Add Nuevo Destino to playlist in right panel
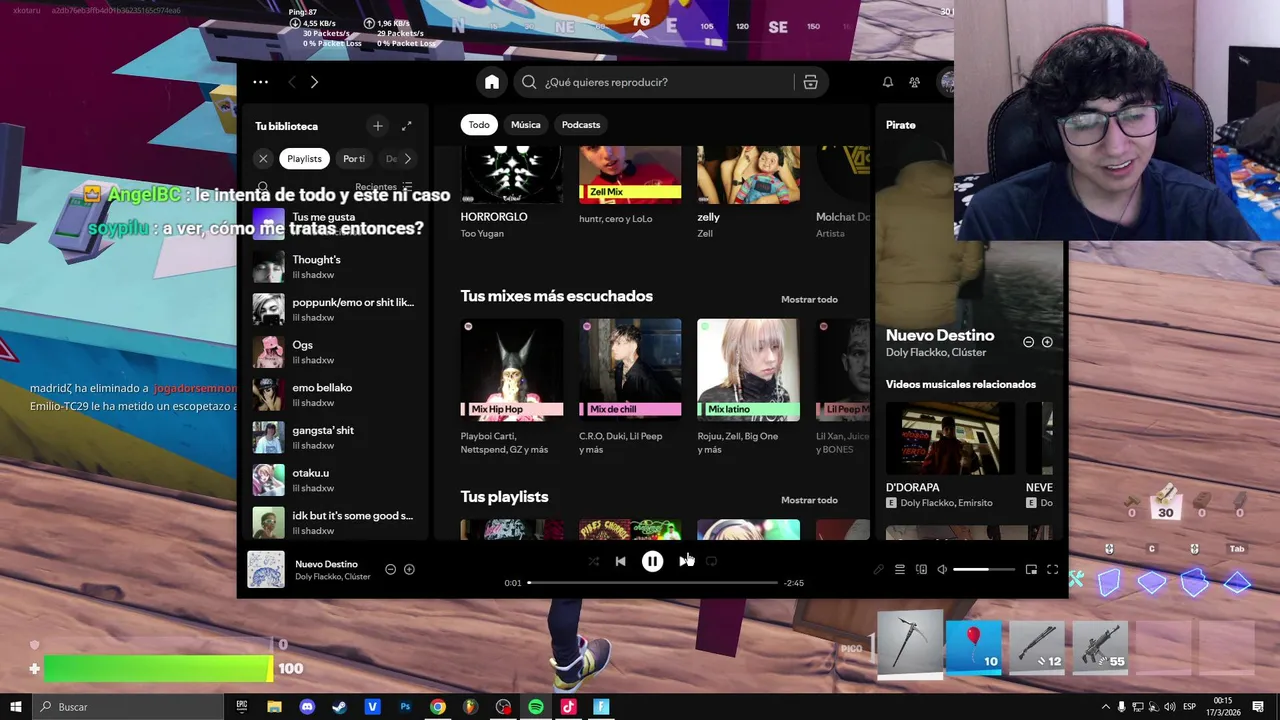The width and height of the screenshot is (1280, 720). 1047,342
